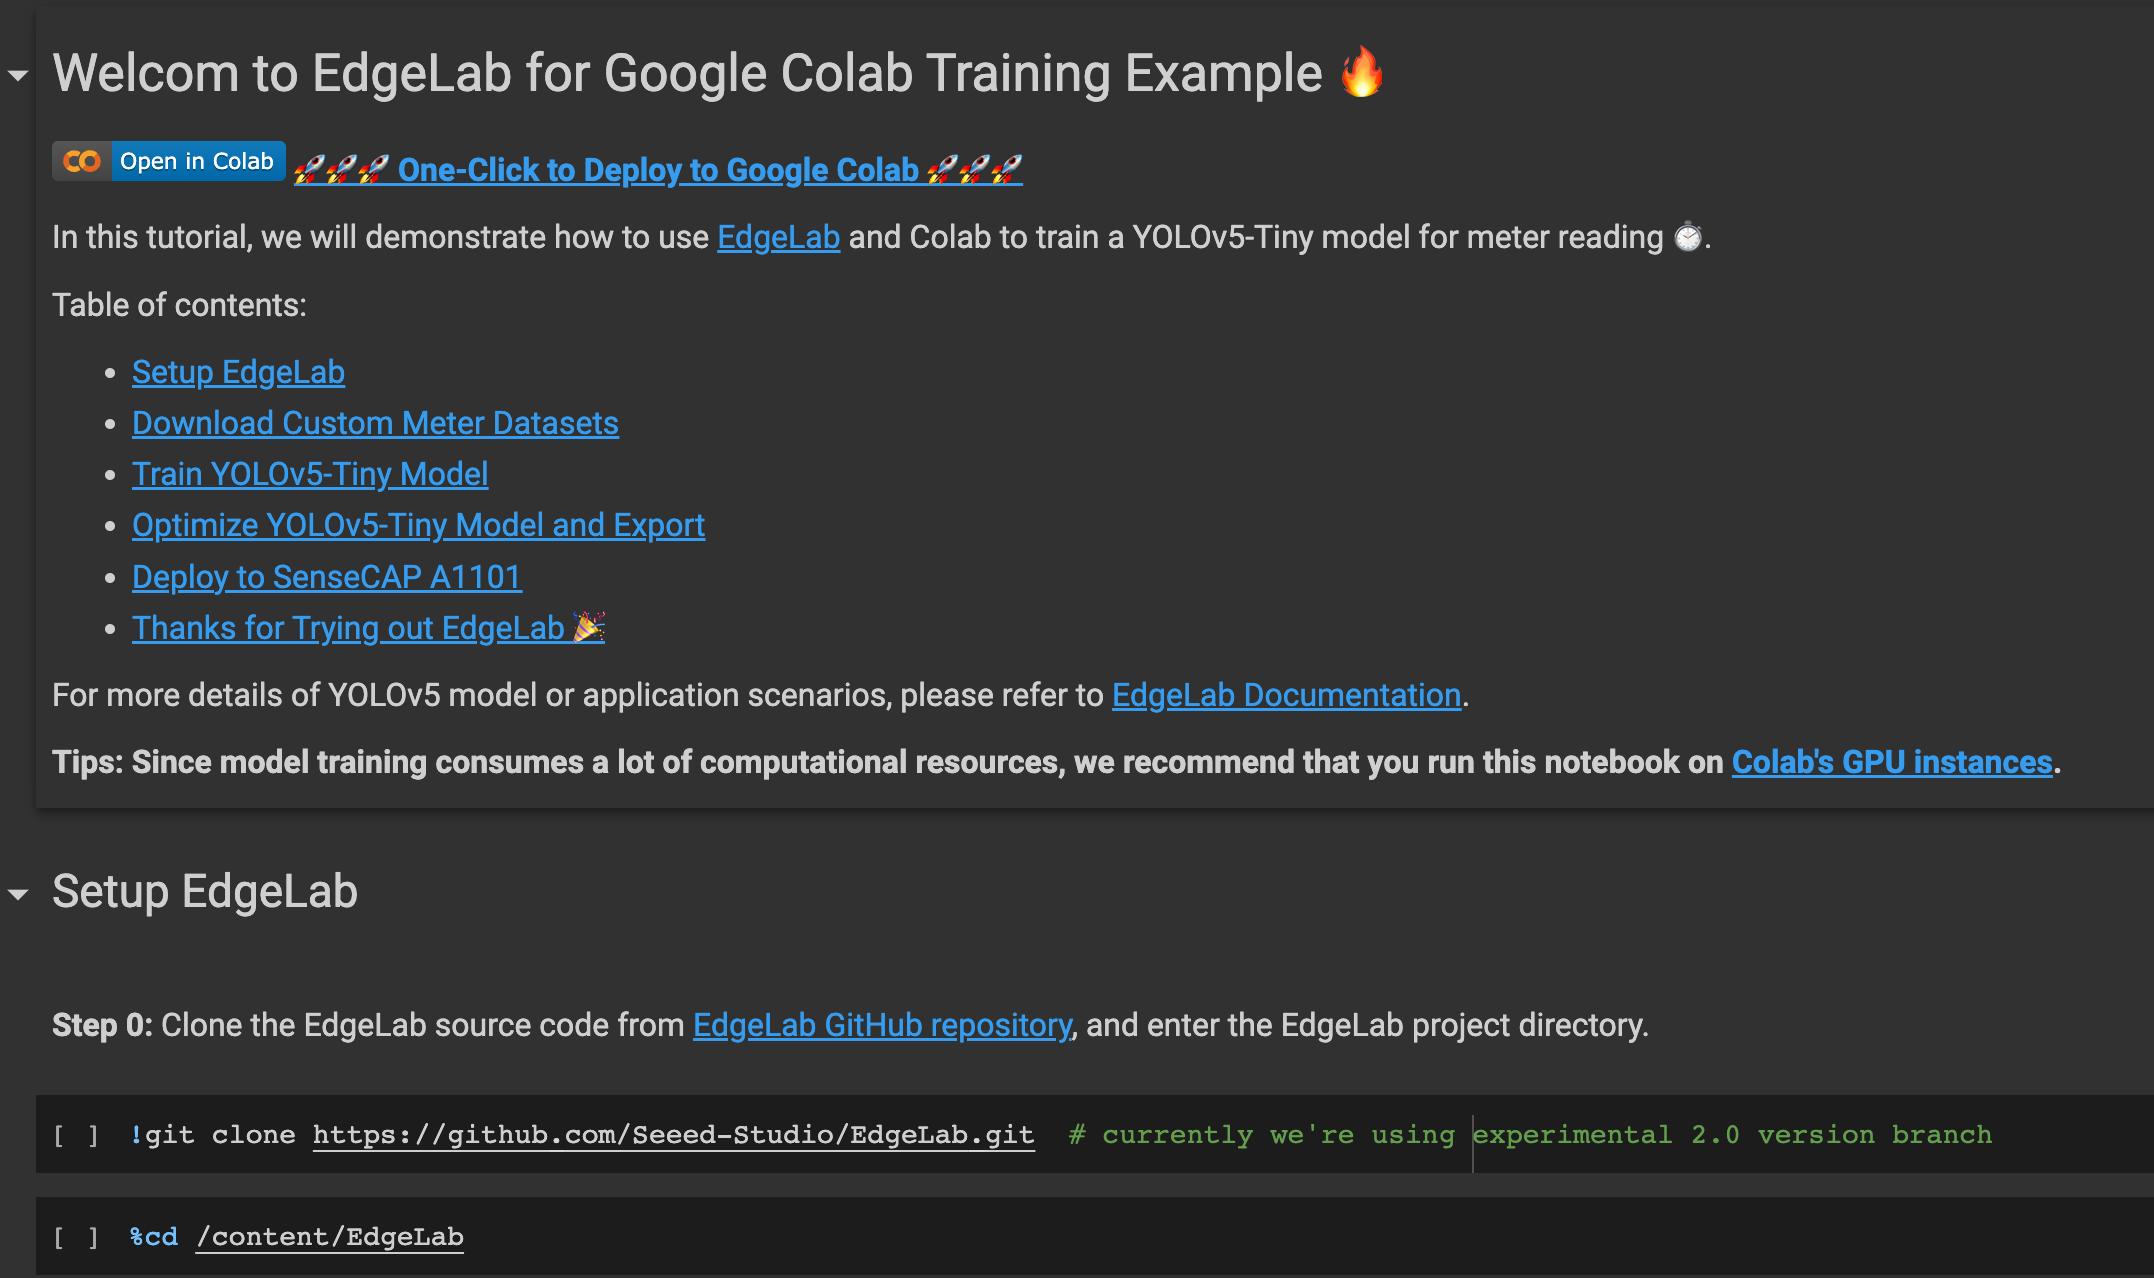Place cursor in the git clone comment text
Viewport: 2154px width, 1278px height.
point(1530,1135)
